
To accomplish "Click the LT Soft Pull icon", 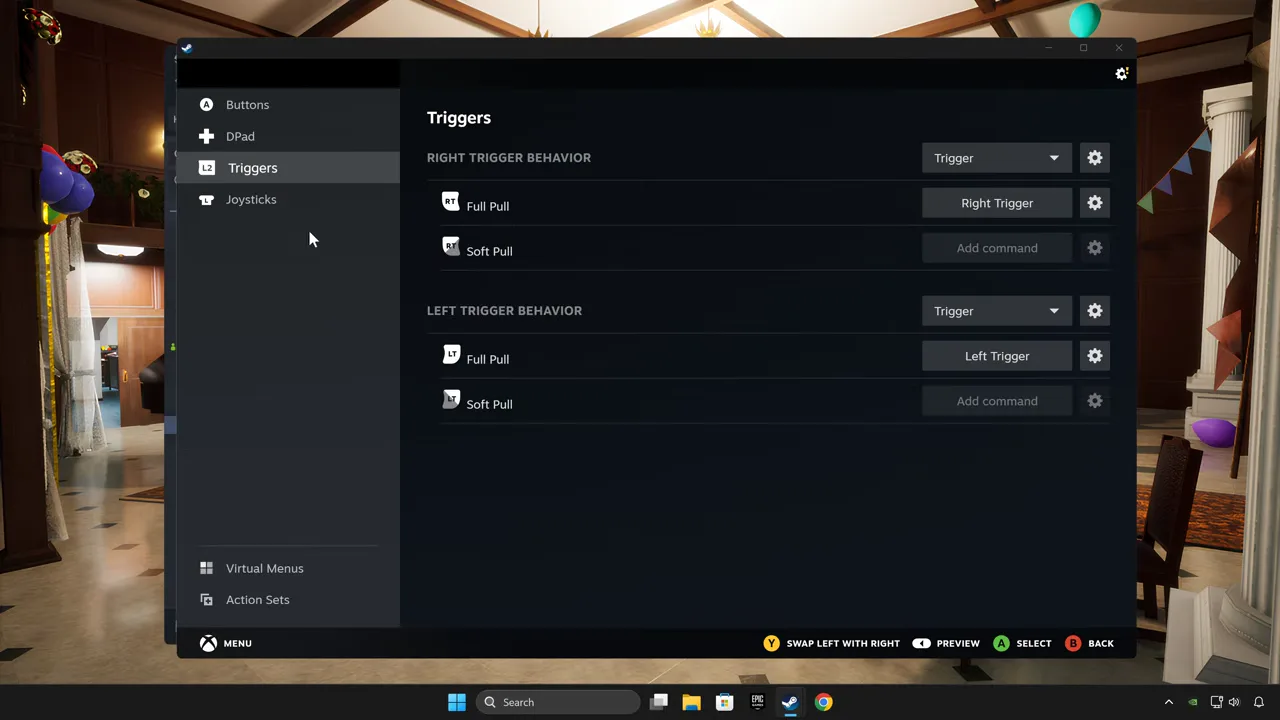I will point(451,400).
